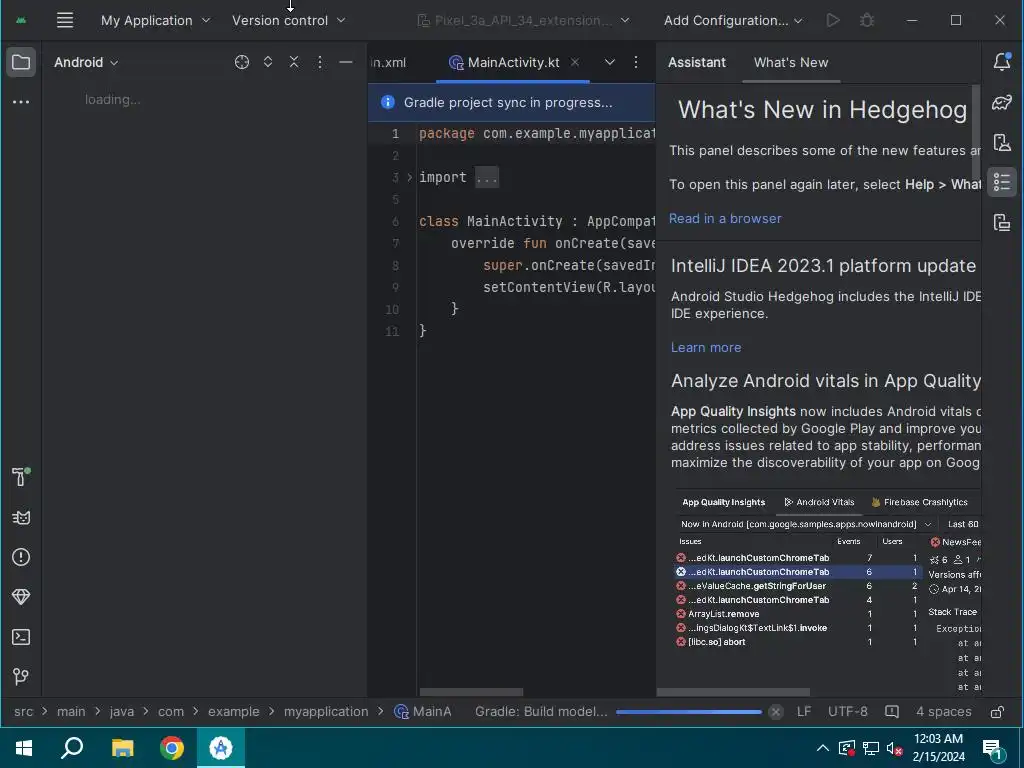The width and height of the screenshot is (1024, 768).
Task: Click the status bar column-mode icon
Action: pyautogui.click(x=891, y=712)
